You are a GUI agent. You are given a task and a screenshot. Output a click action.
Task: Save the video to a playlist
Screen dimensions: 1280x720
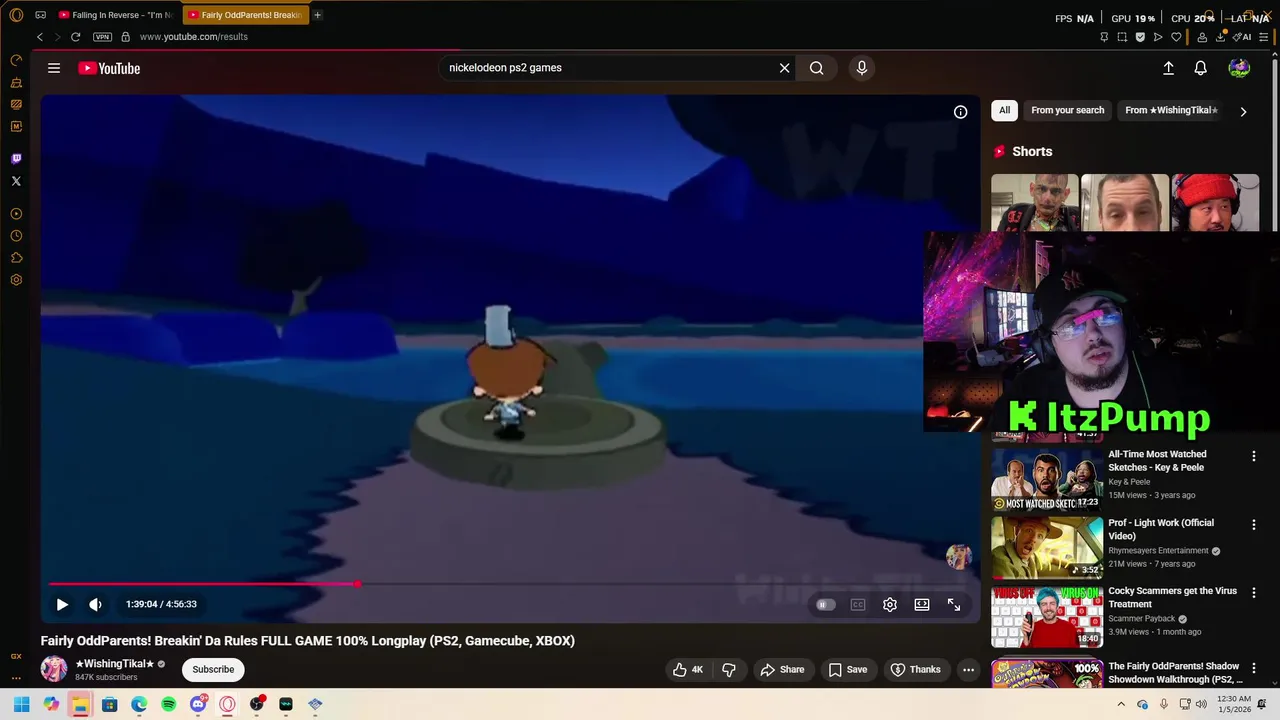(x=848, y=669)
